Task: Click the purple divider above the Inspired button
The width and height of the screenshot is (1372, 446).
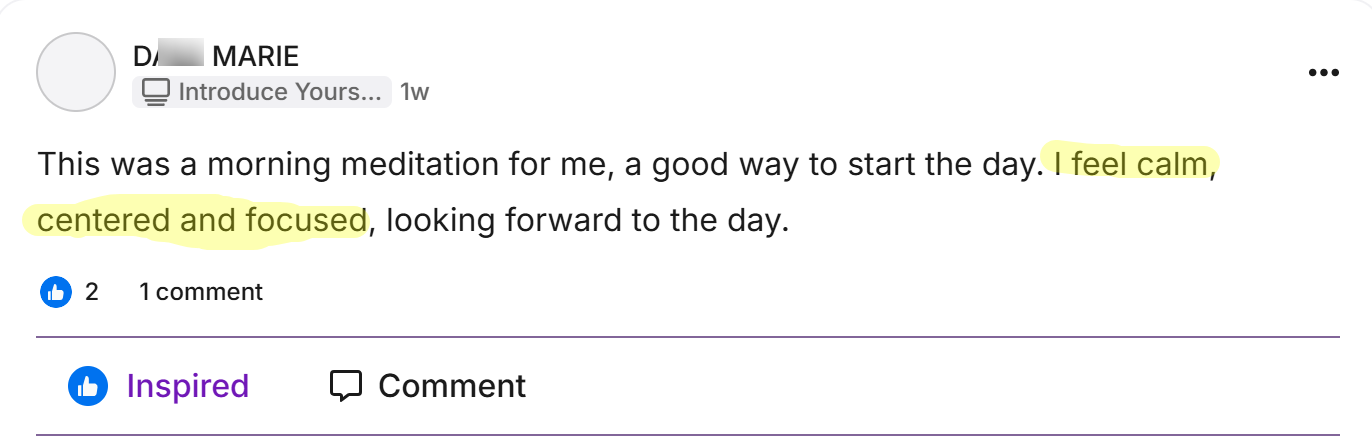Action: (688, 337)
